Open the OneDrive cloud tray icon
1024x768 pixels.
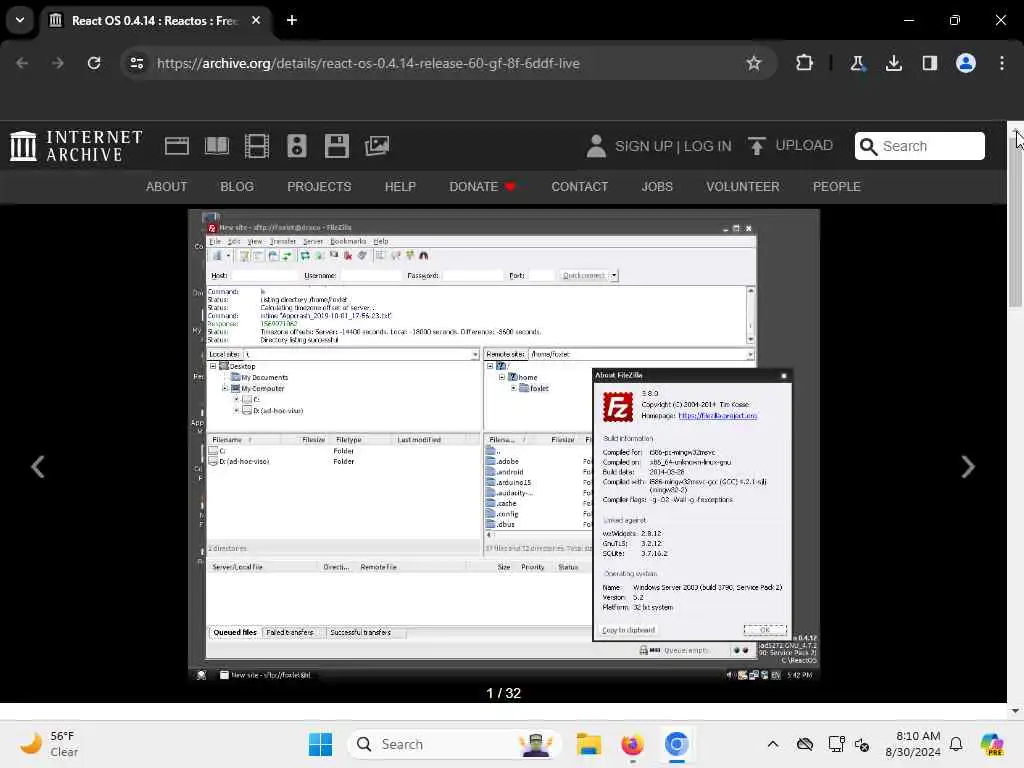(805, 744)
